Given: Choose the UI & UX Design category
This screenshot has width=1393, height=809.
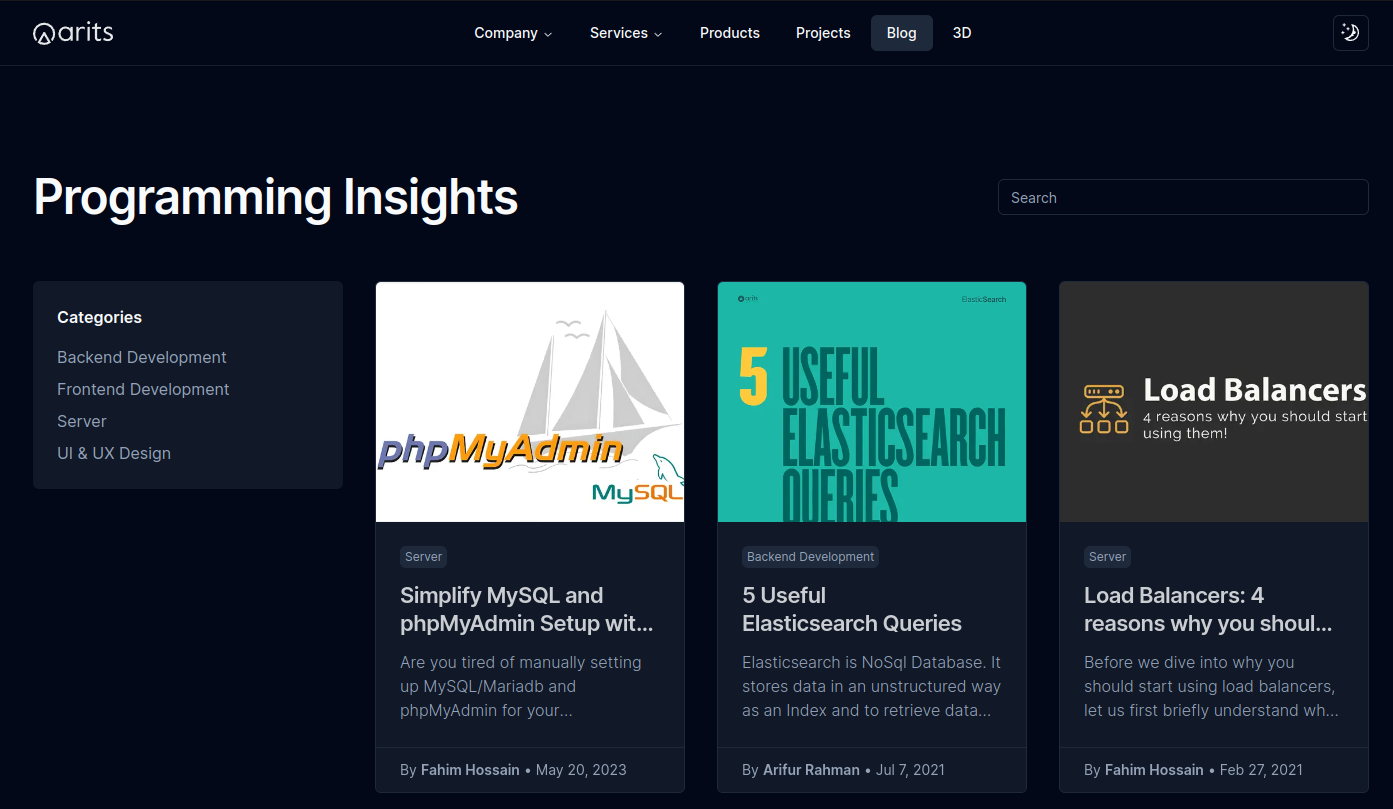Looking at the screenshot, I should pyautogui.click(x=114, y=453).
